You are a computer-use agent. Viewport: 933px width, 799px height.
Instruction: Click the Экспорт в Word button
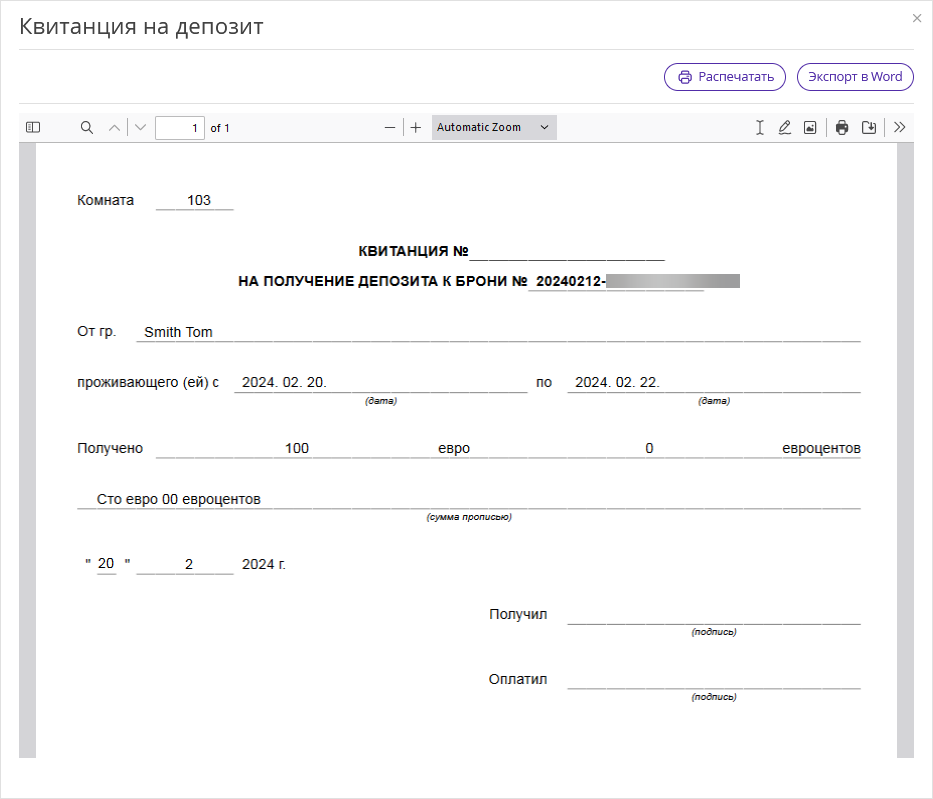(x=855, y=77)
